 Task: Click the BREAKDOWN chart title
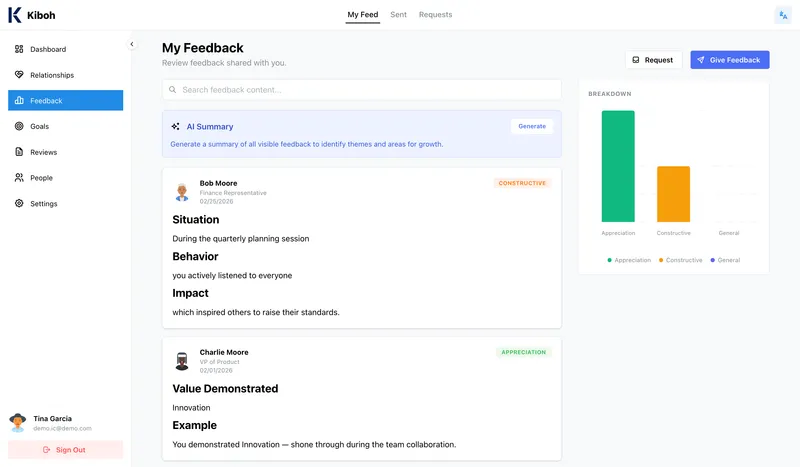coord(610,94)
